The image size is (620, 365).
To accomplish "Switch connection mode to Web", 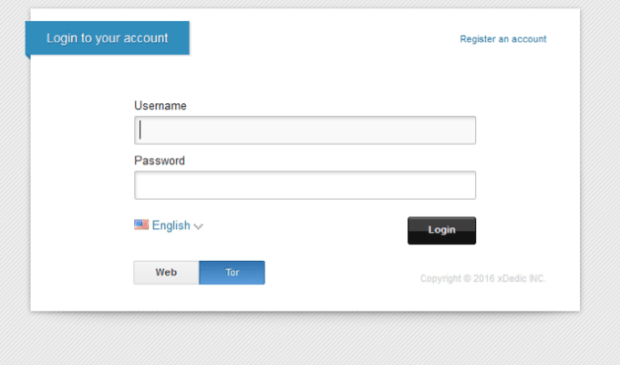I will [166, 272].
